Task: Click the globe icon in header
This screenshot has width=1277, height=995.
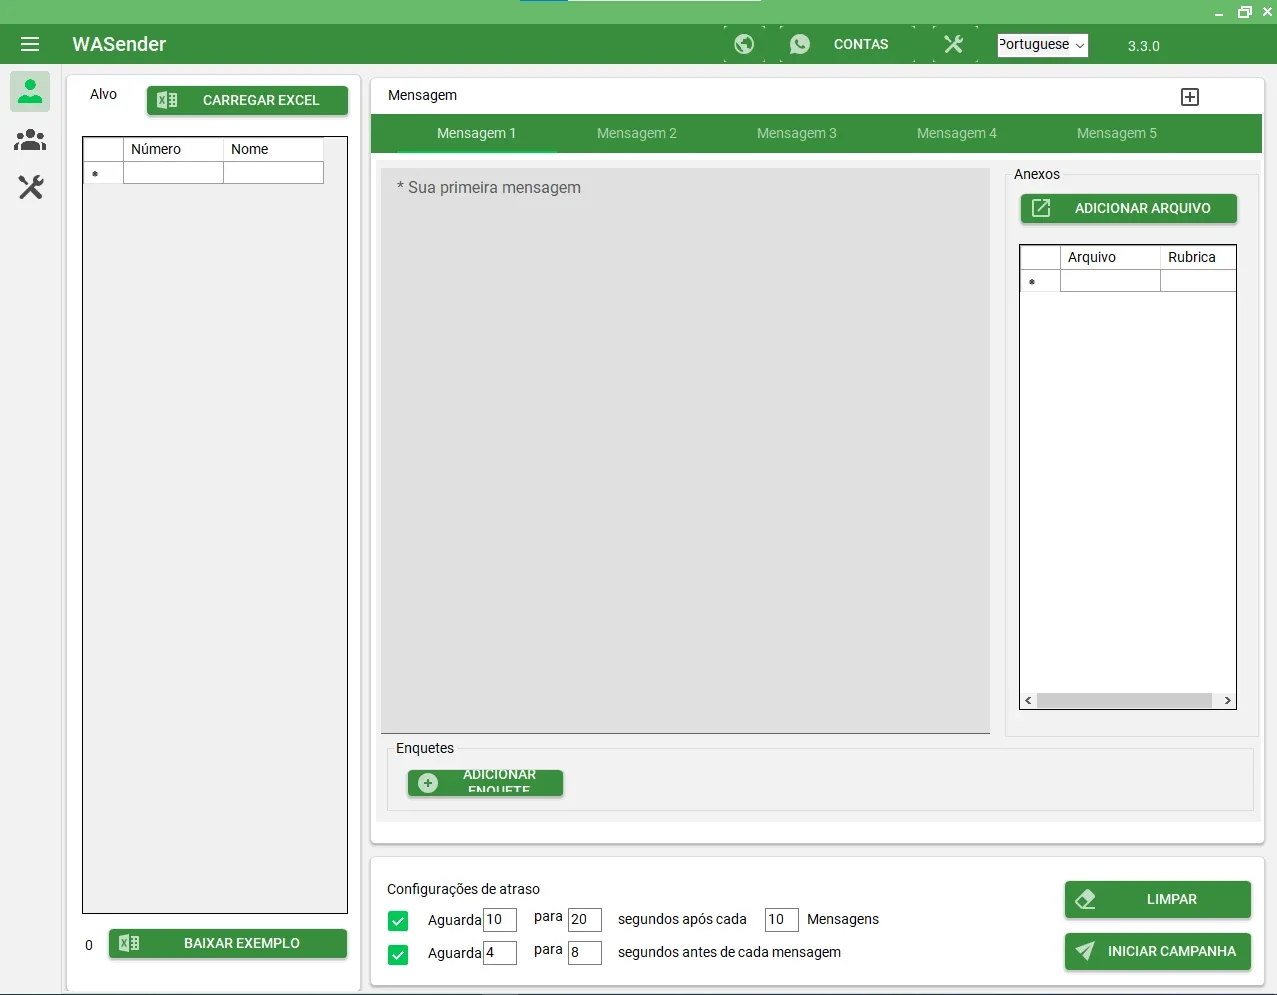Action: pos(744,44)
